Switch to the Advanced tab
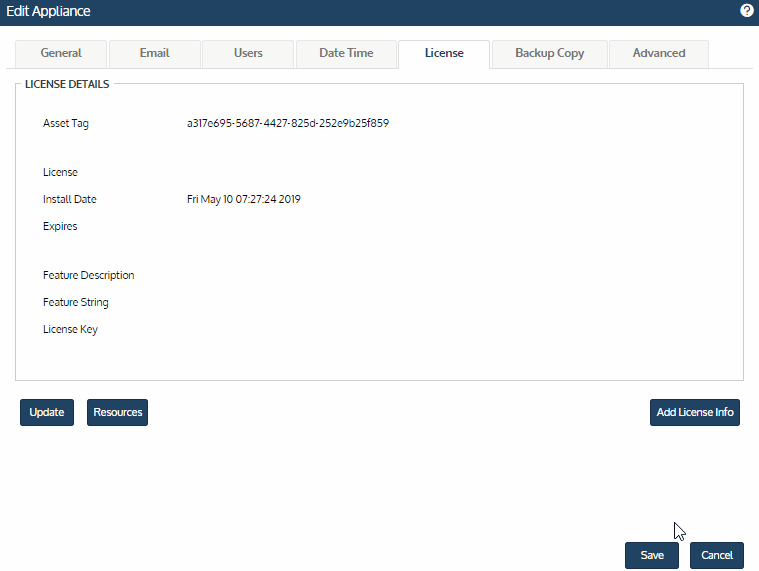The height and width of the screenshot is (571, 759). (659, 54)
